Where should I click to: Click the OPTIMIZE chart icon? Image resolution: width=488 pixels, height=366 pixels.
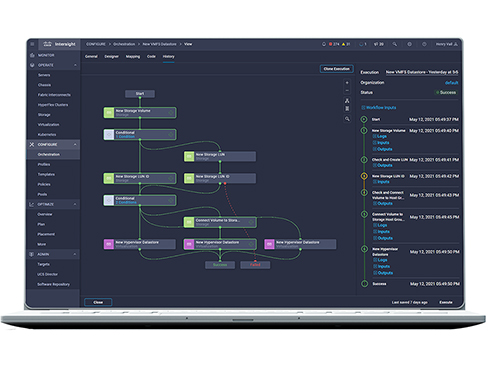point(32,204)
